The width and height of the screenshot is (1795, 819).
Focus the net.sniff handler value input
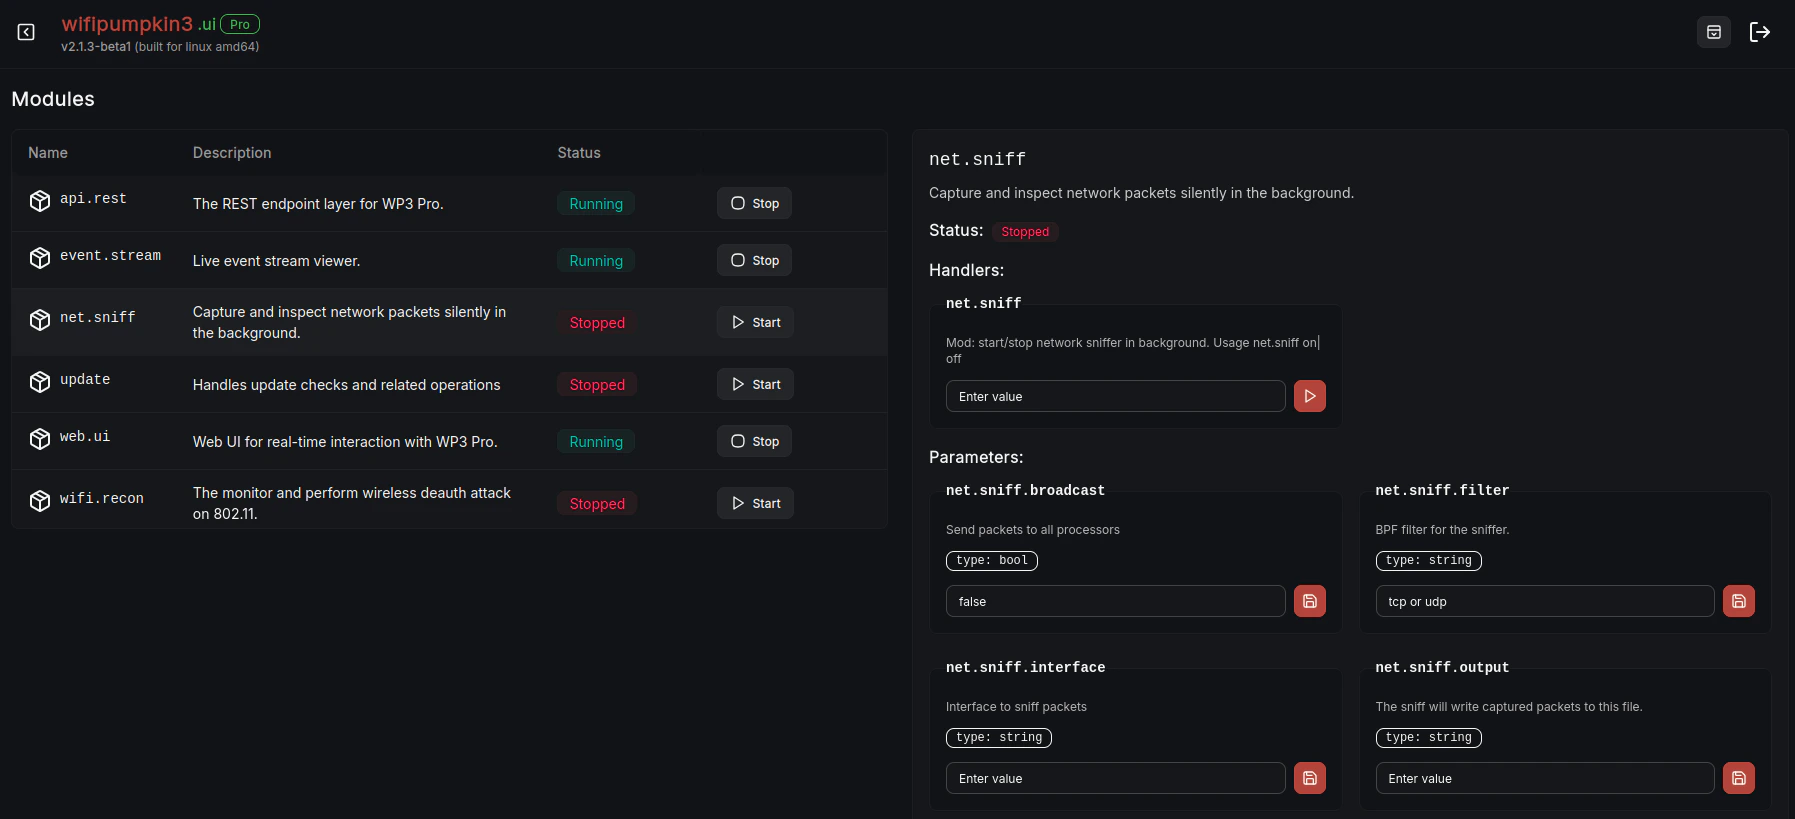(x=1116, y=396)
